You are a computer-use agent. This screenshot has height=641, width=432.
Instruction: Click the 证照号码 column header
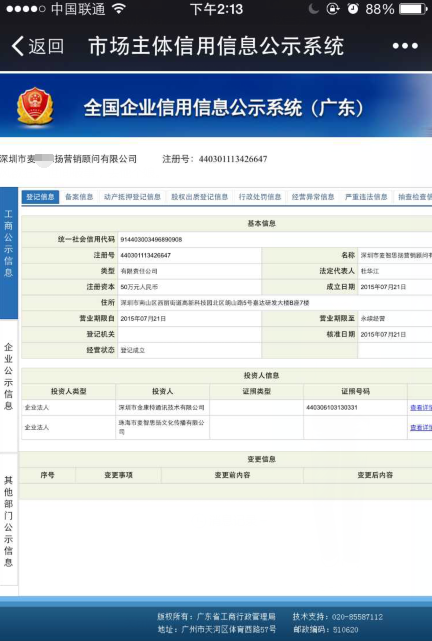[355, 391]
